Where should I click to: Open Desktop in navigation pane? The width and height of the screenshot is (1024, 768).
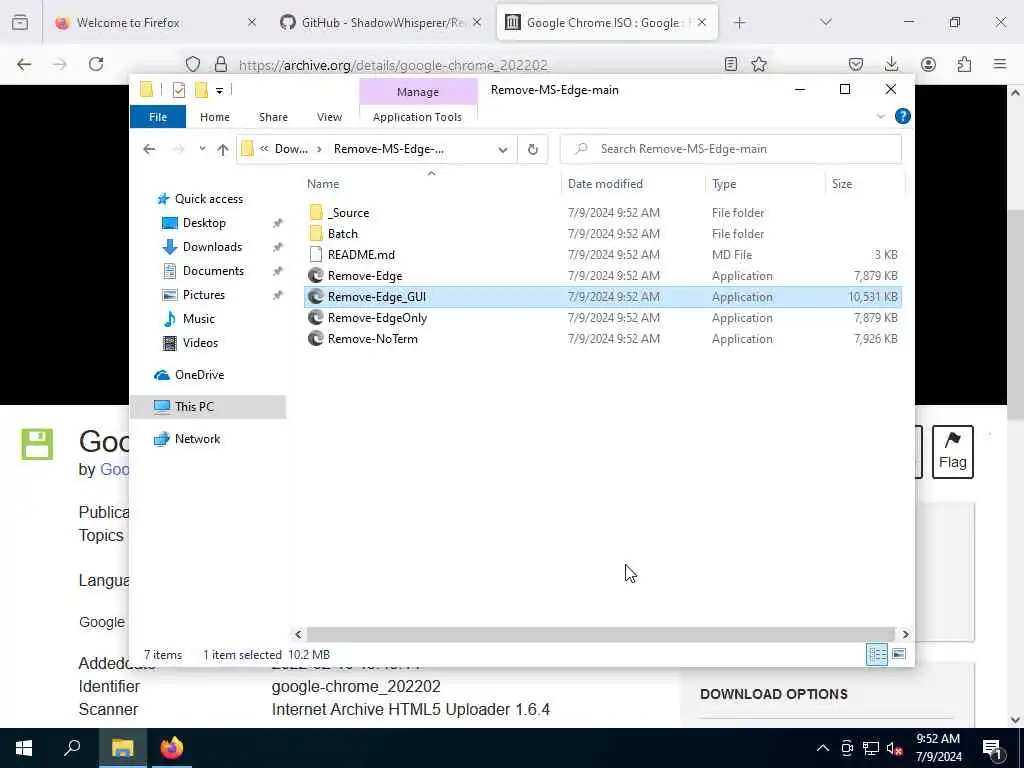(x=204, y=223)
